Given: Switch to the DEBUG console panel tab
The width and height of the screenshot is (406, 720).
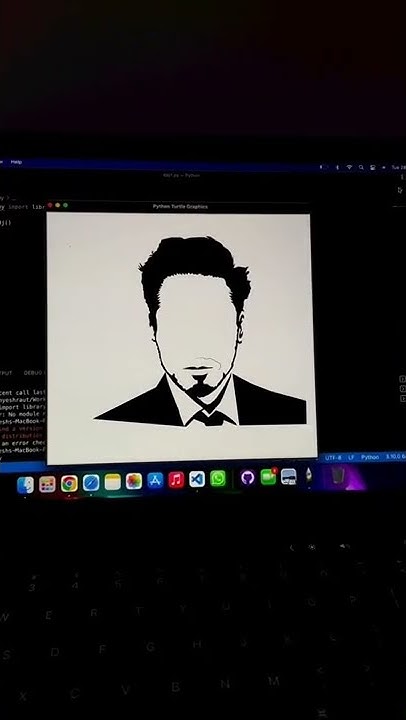Looking at the screenshot, I should 34,373.
